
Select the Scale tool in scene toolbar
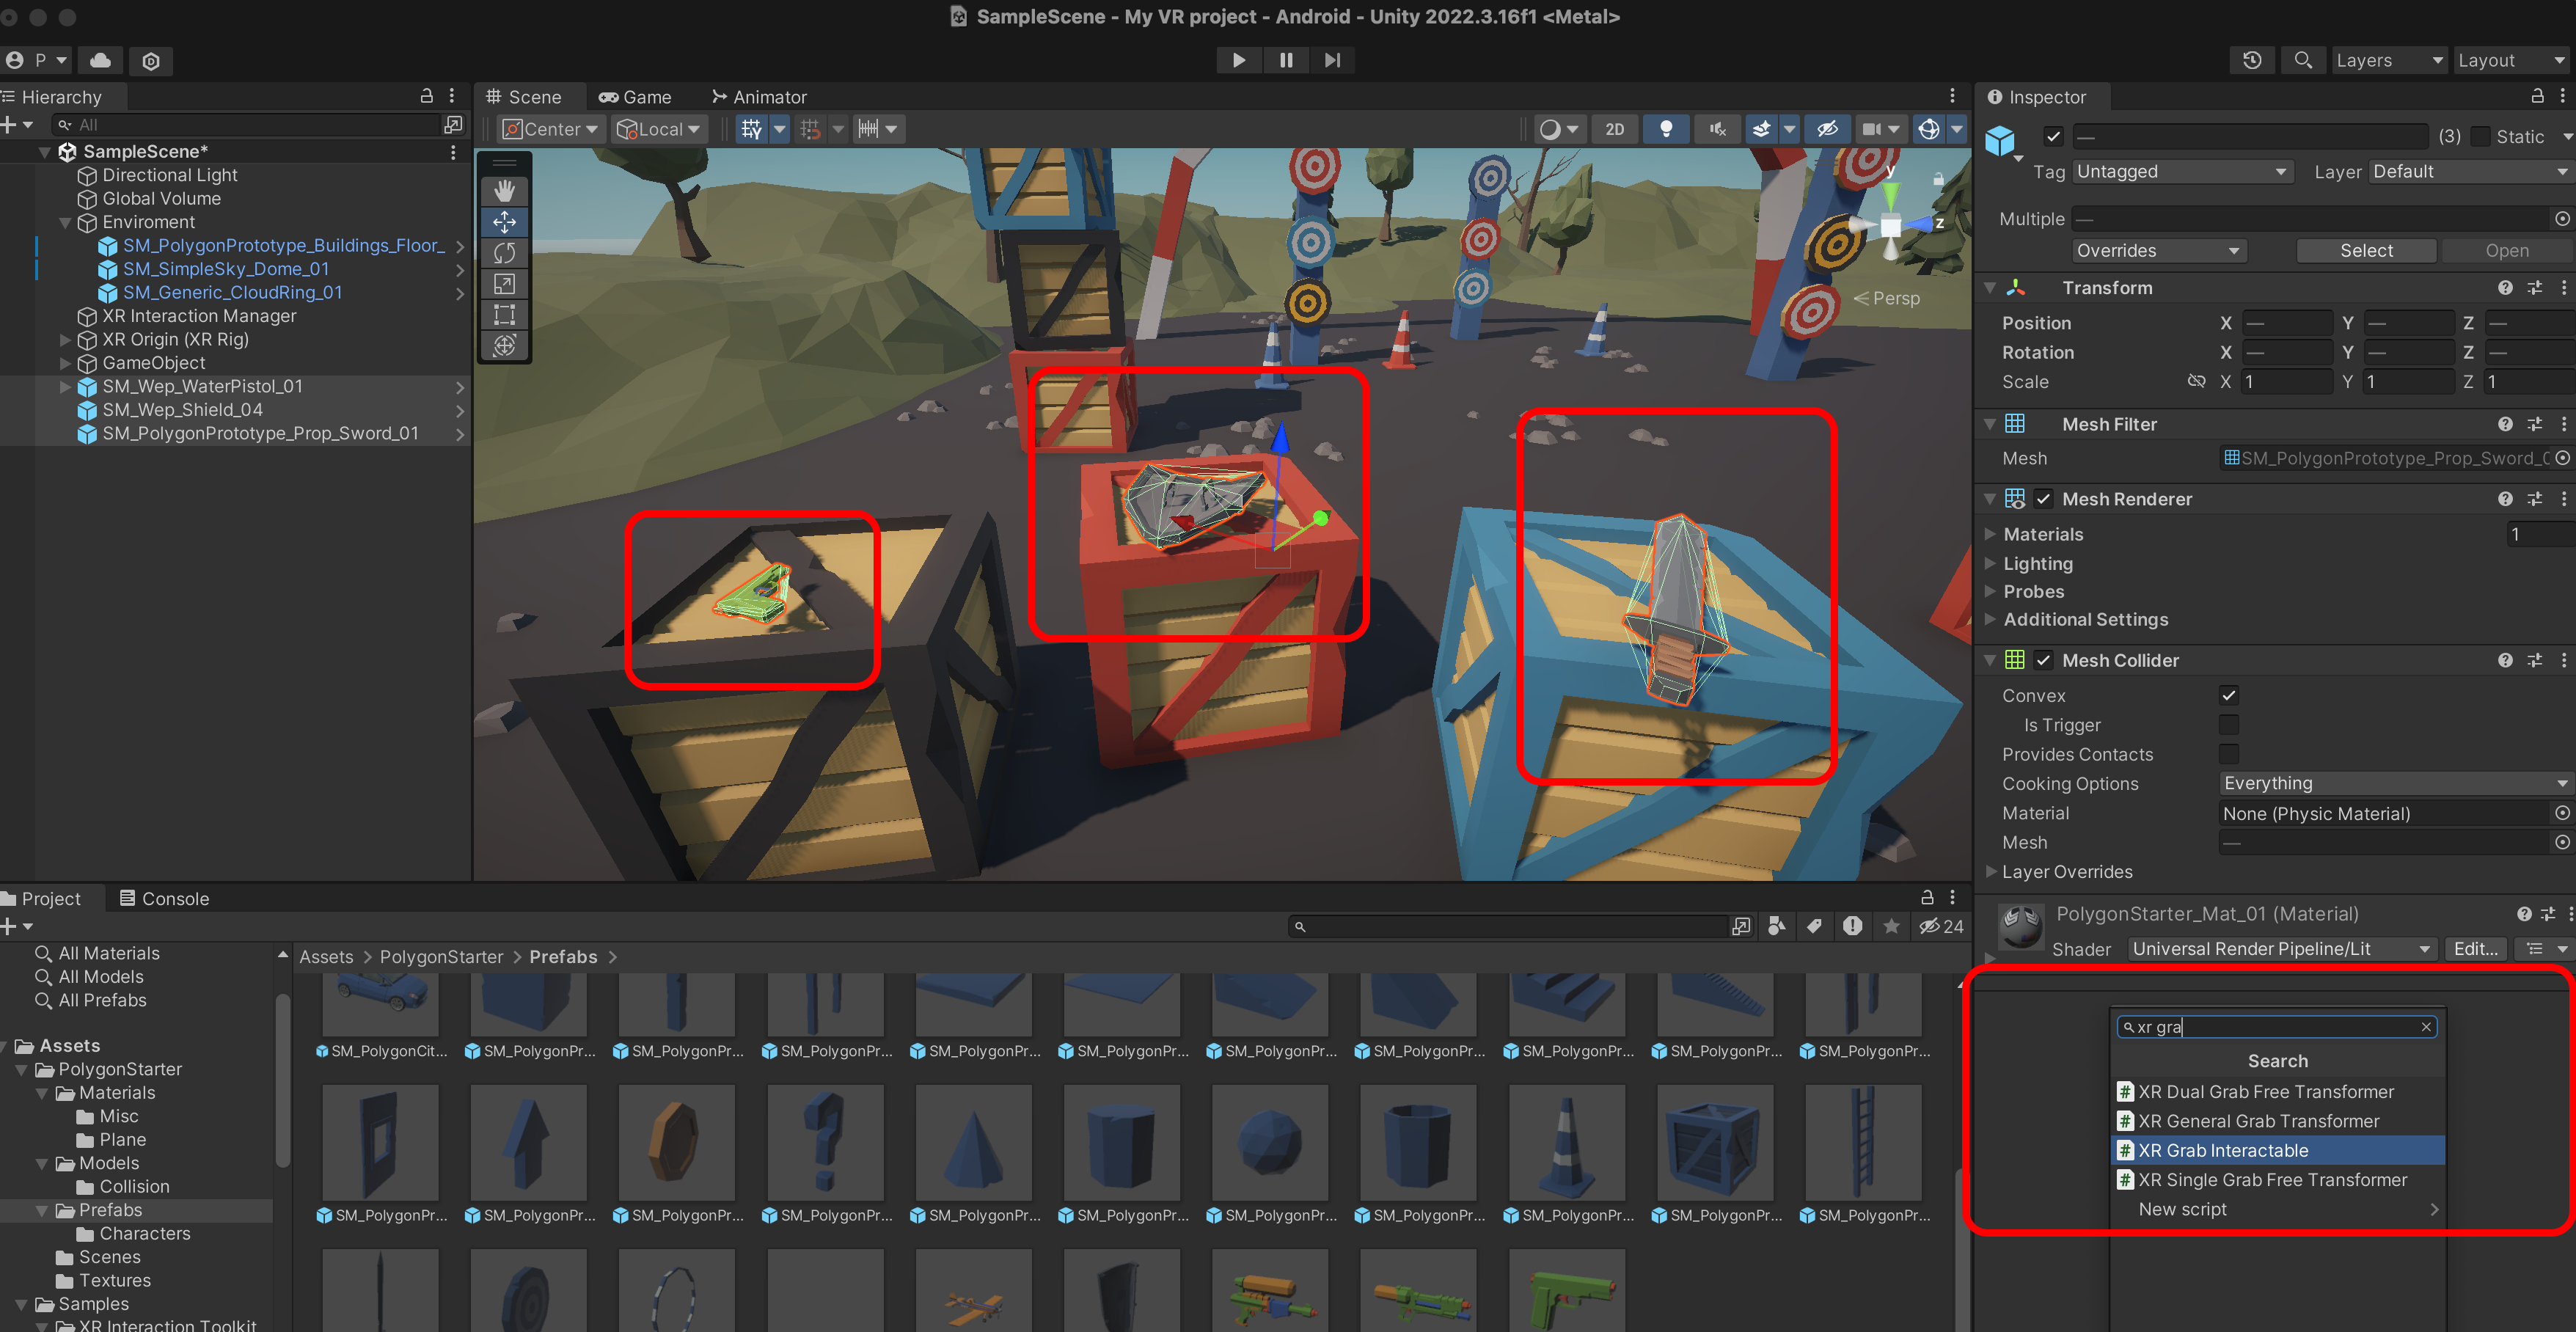[x=504, y=284]
